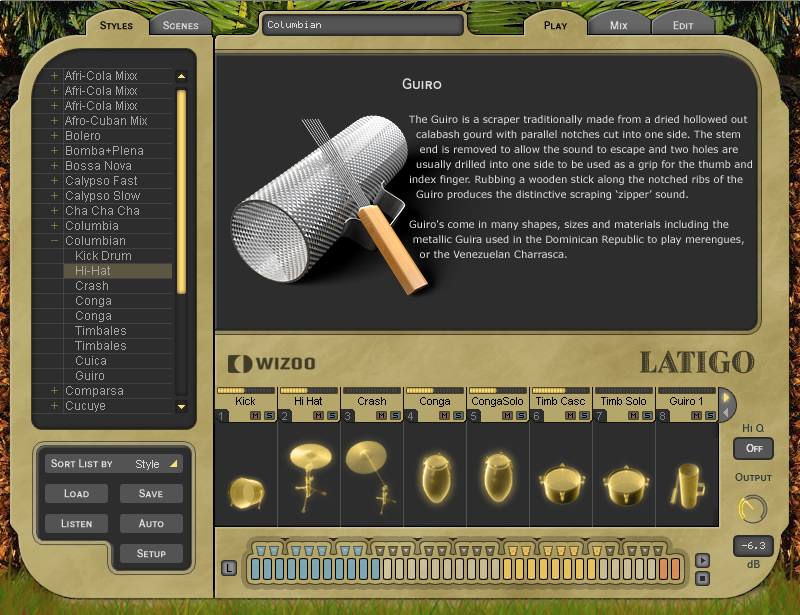The width and height of the screenshot is (800, 615).
Task: Click the scroll down arrow of the styles list
Action: tap(181, 407)
